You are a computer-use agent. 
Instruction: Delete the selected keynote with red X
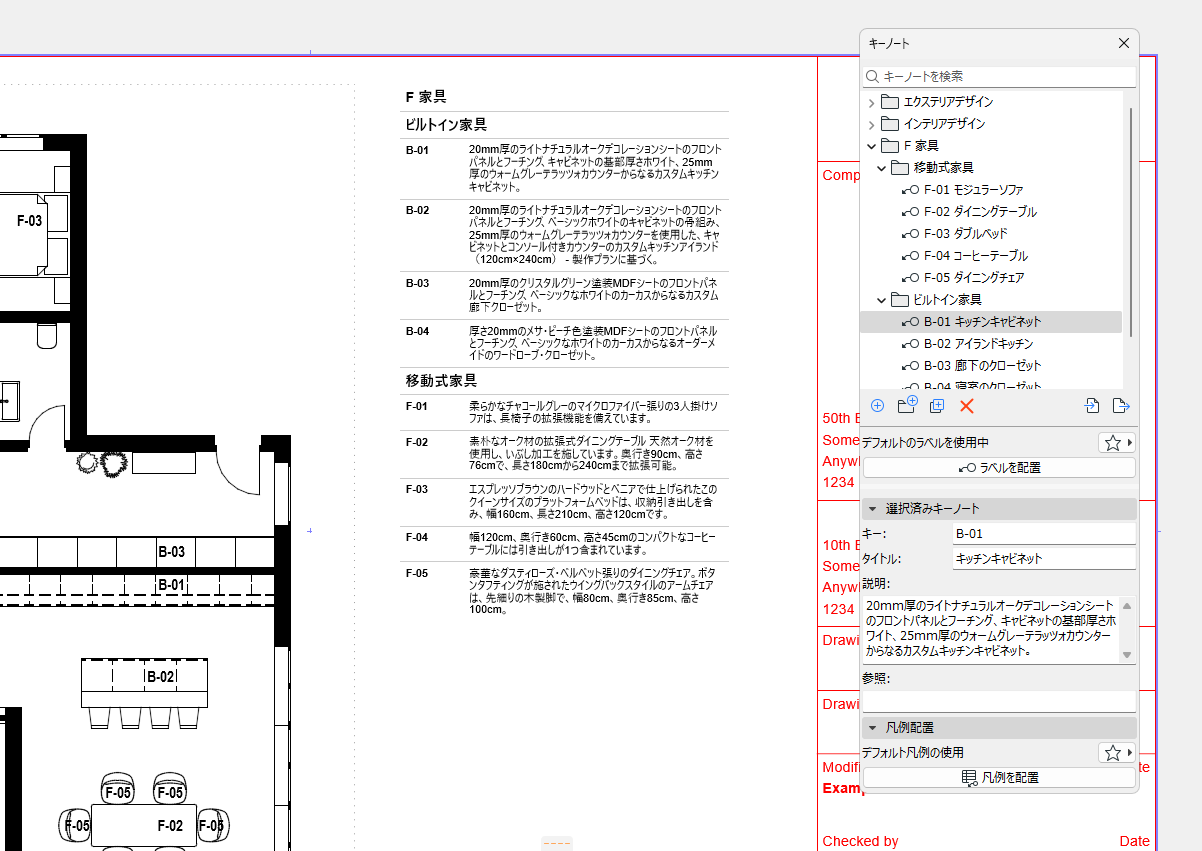967,406
